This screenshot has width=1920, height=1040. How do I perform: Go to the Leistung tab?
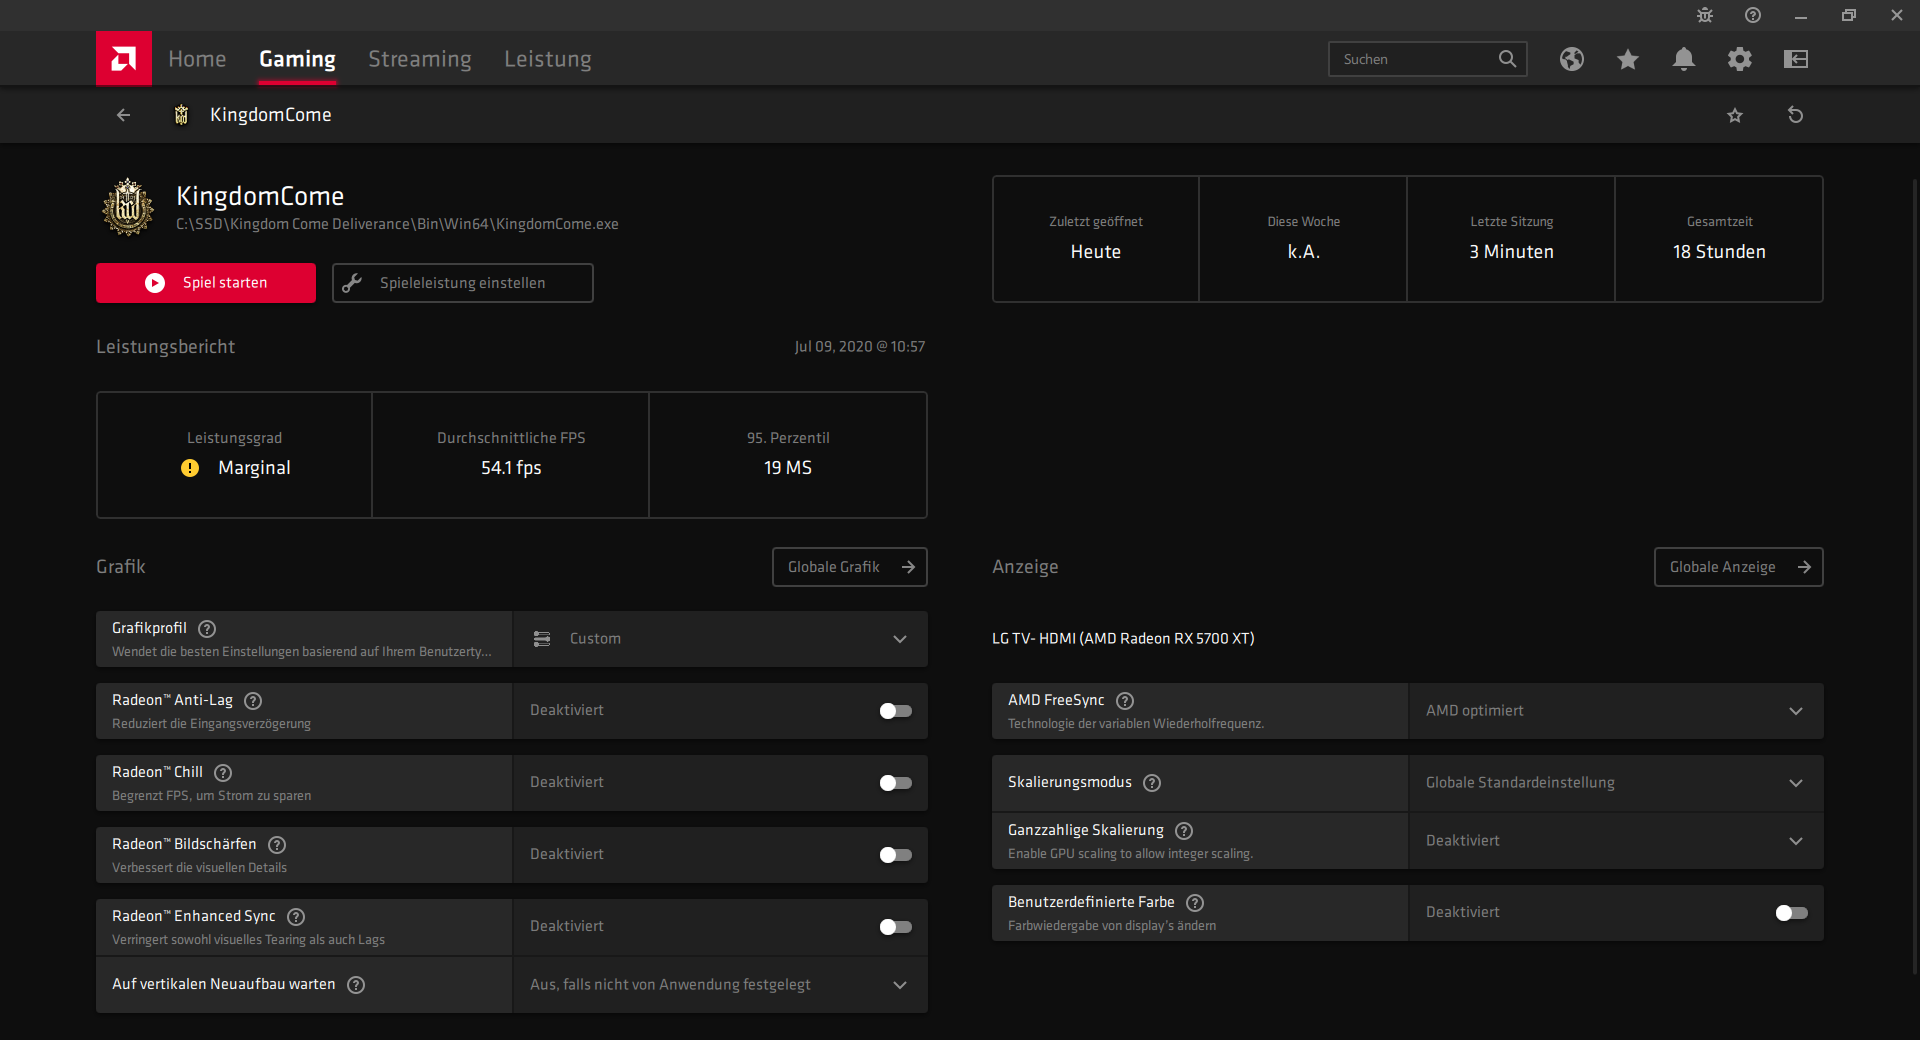coord(548,59)
